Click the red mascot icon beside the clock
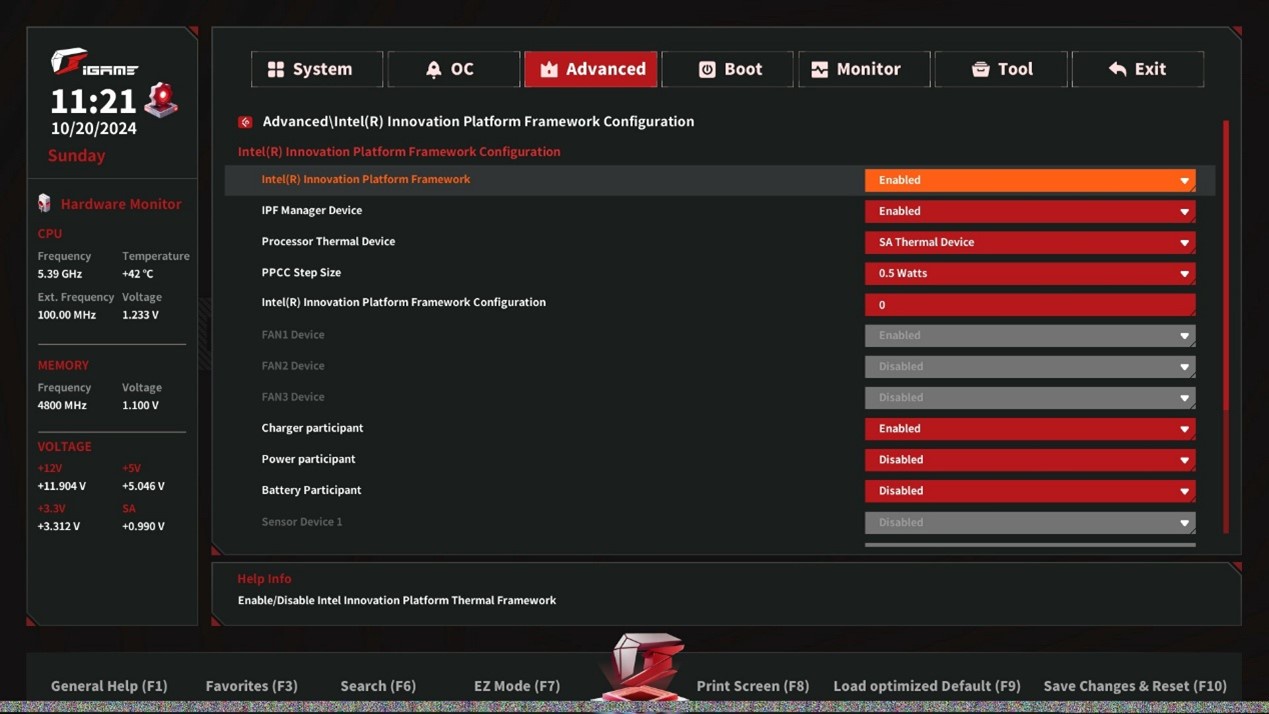Image resolution: width=1269 pixels, height=714 pixels. 161,100
